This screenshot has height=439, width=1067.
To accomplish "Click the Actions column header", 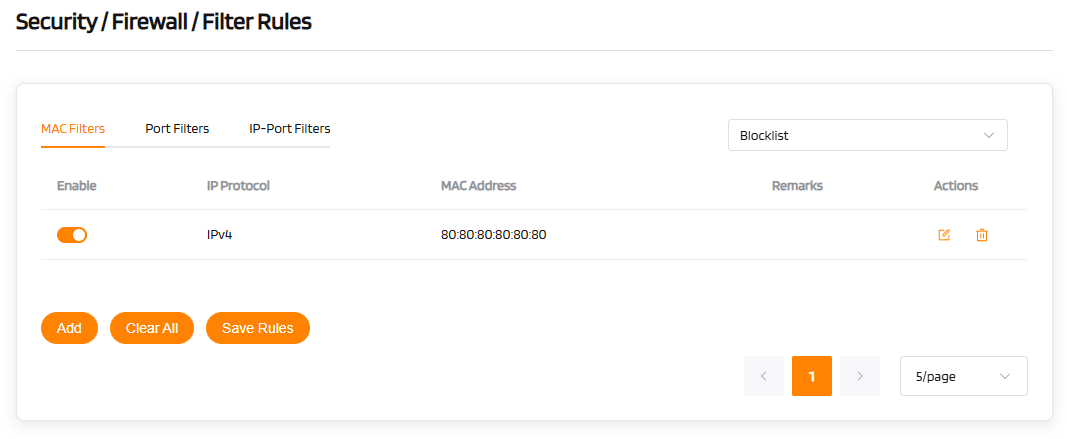I will tap(955, 186).
